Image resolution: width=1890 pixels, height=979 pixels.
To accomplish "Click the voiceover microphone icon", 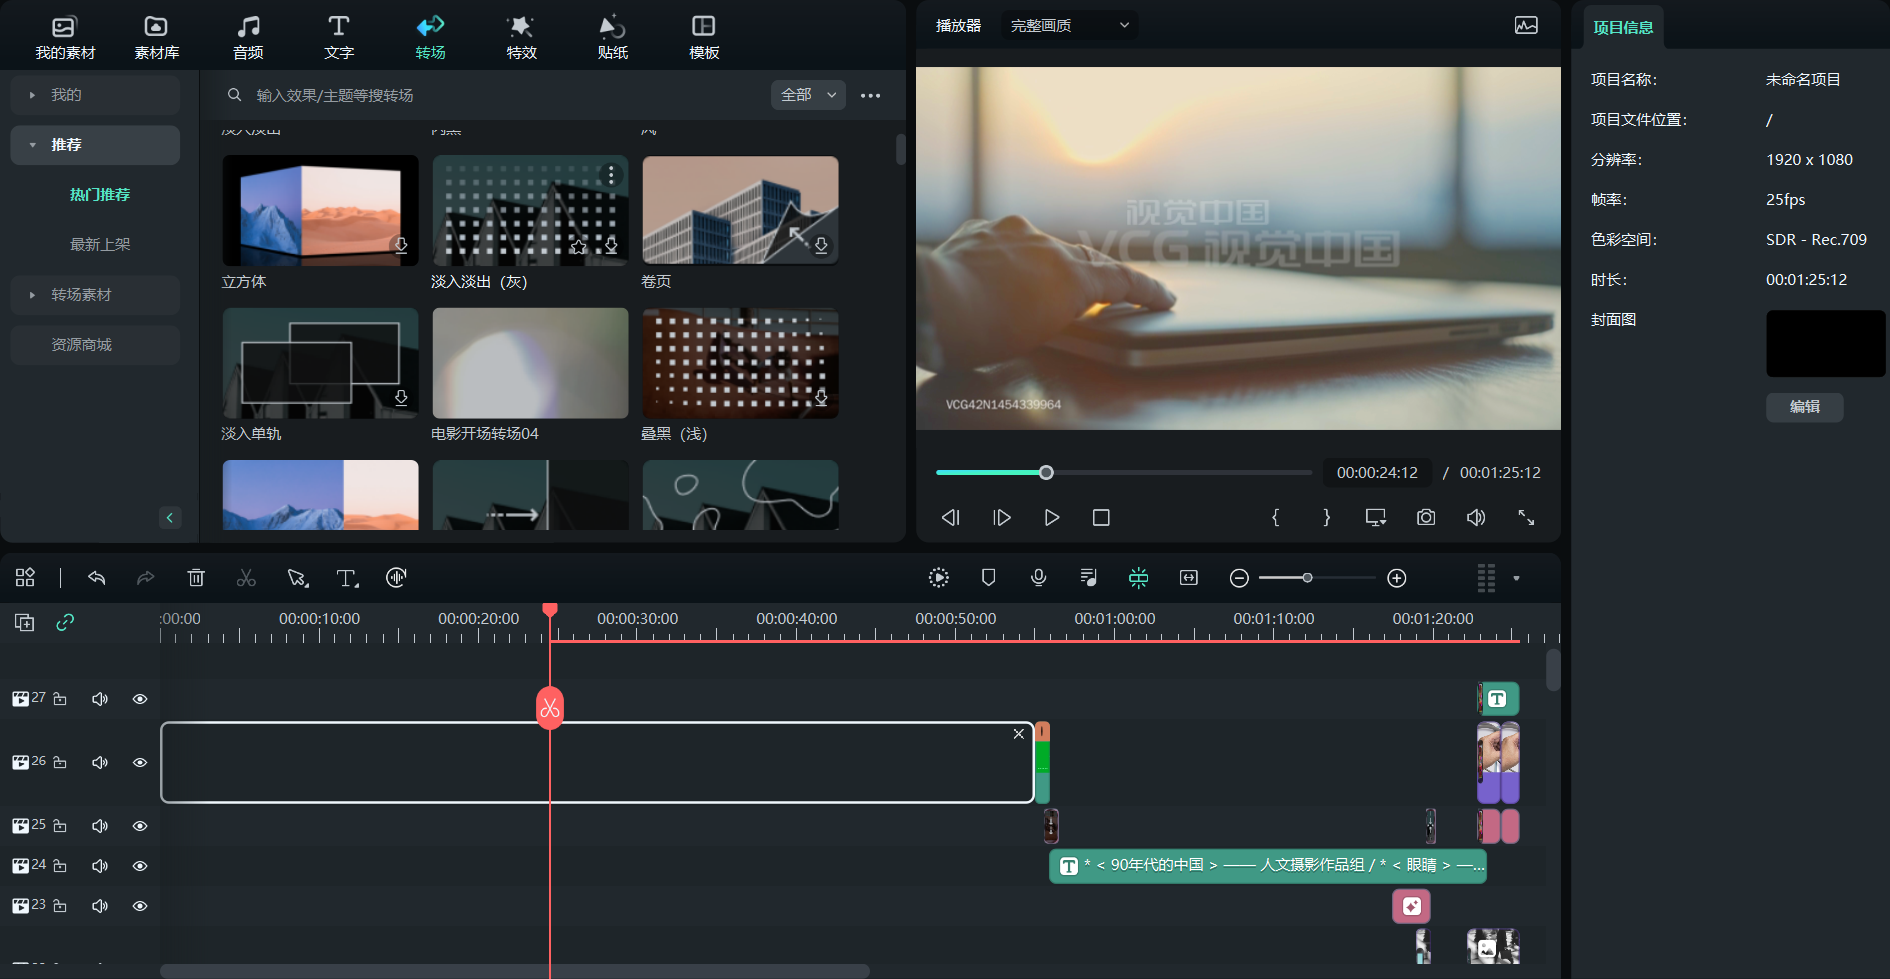I will [x=1039, y=578].
